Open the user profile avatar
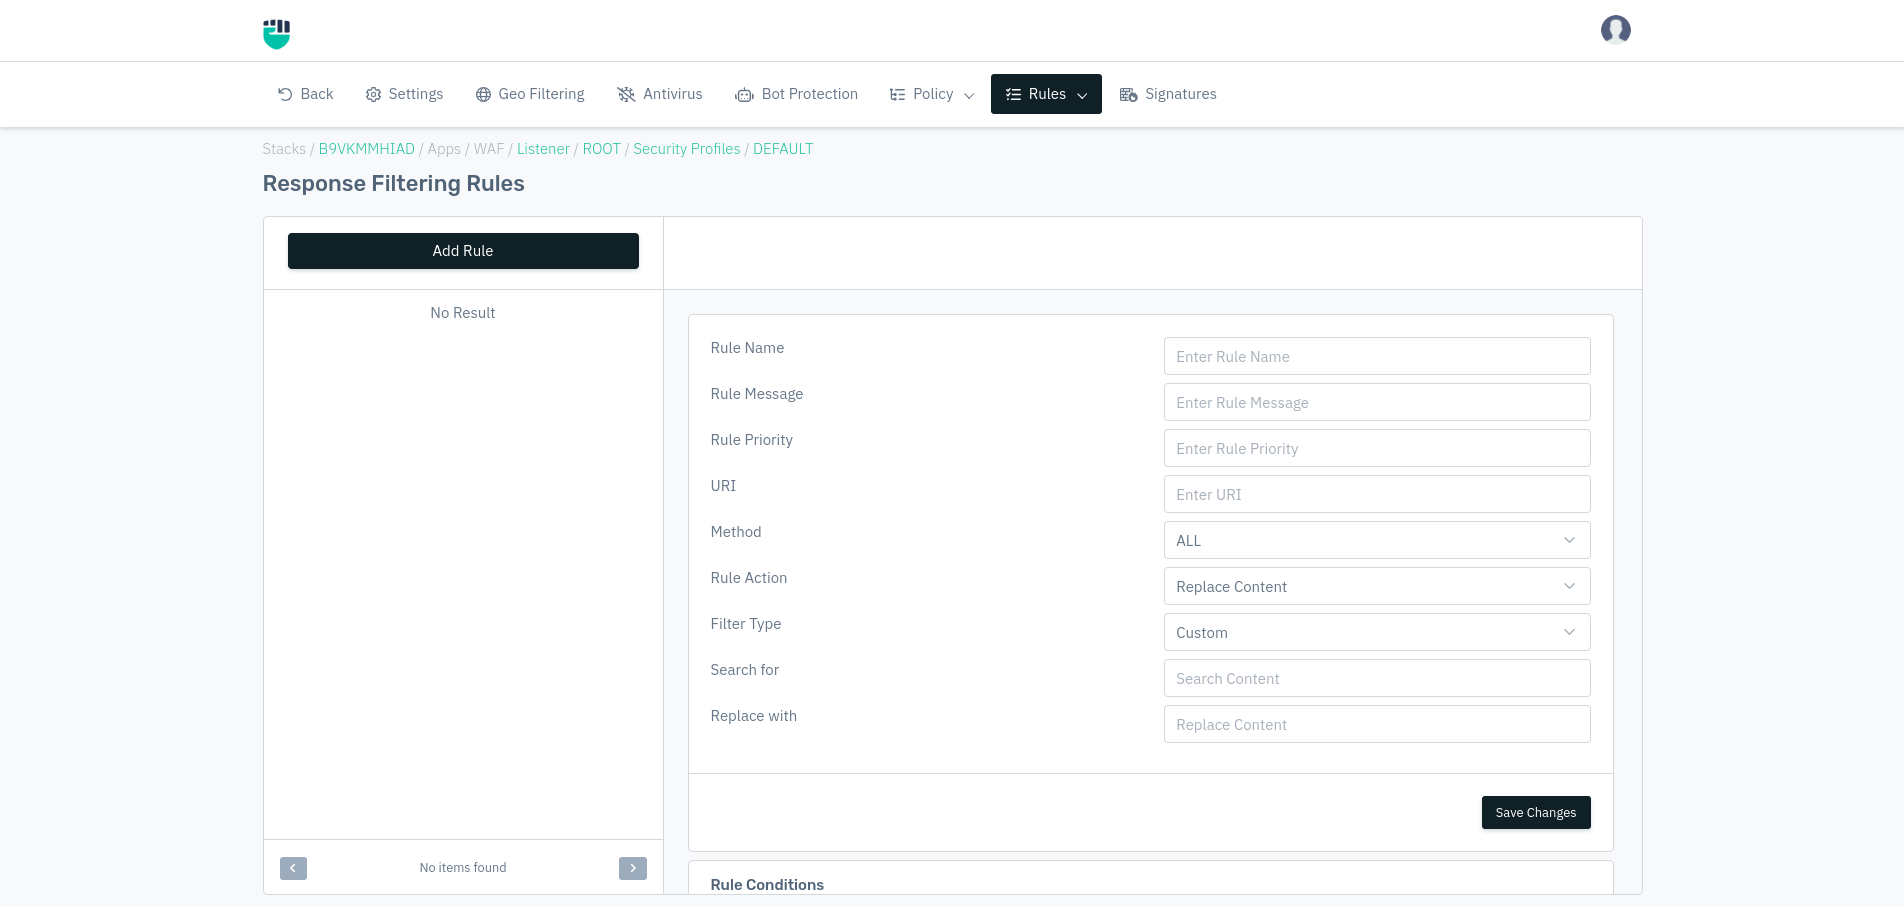Image resolution: width=1904 pixels, height=907 pixels. (x=1615, y=30)
